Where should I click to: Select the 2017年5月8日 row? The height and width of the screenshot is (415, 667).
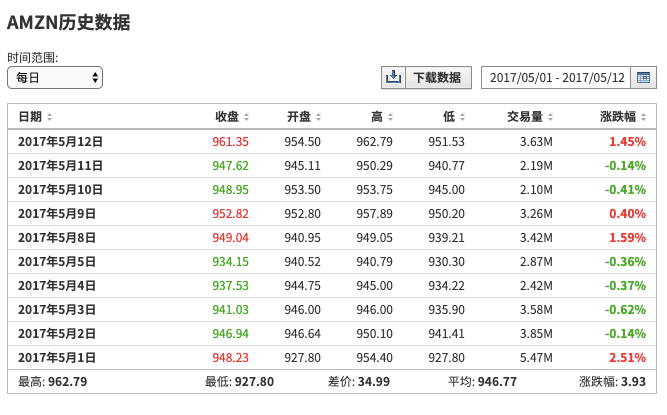[332, 238]
